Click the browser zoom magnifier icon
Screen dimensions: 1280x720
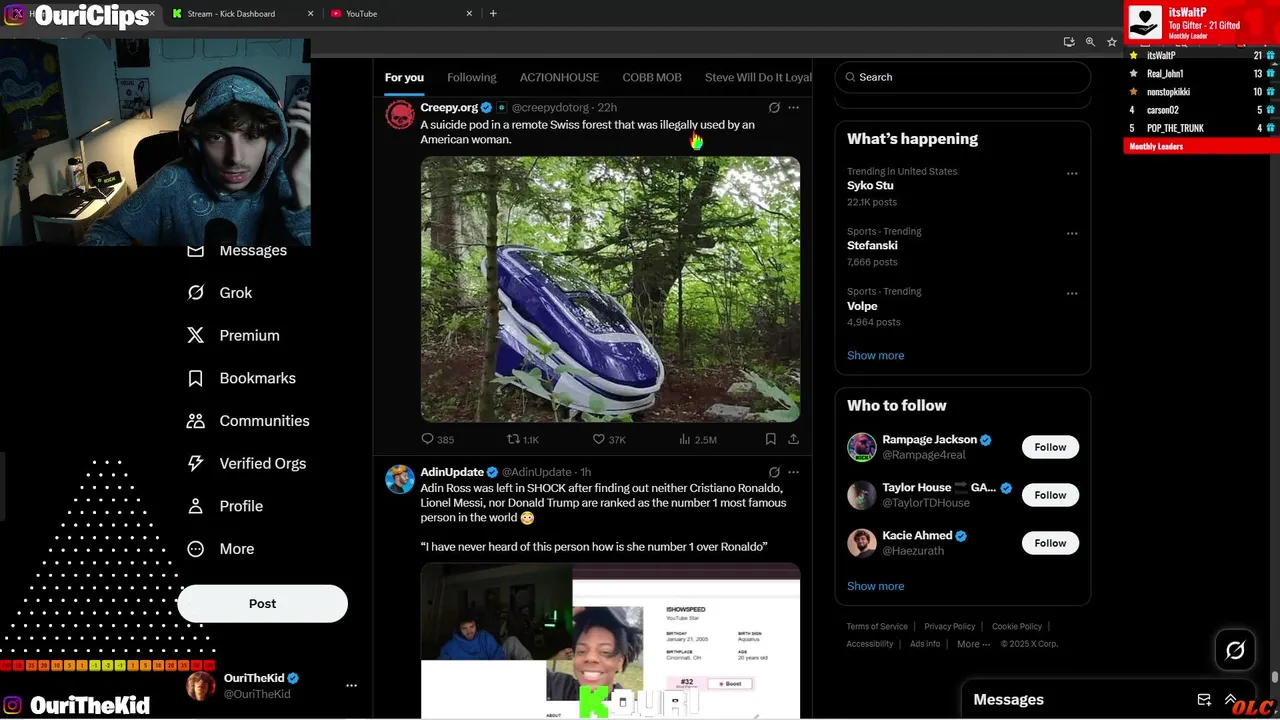click(1090, 42)
